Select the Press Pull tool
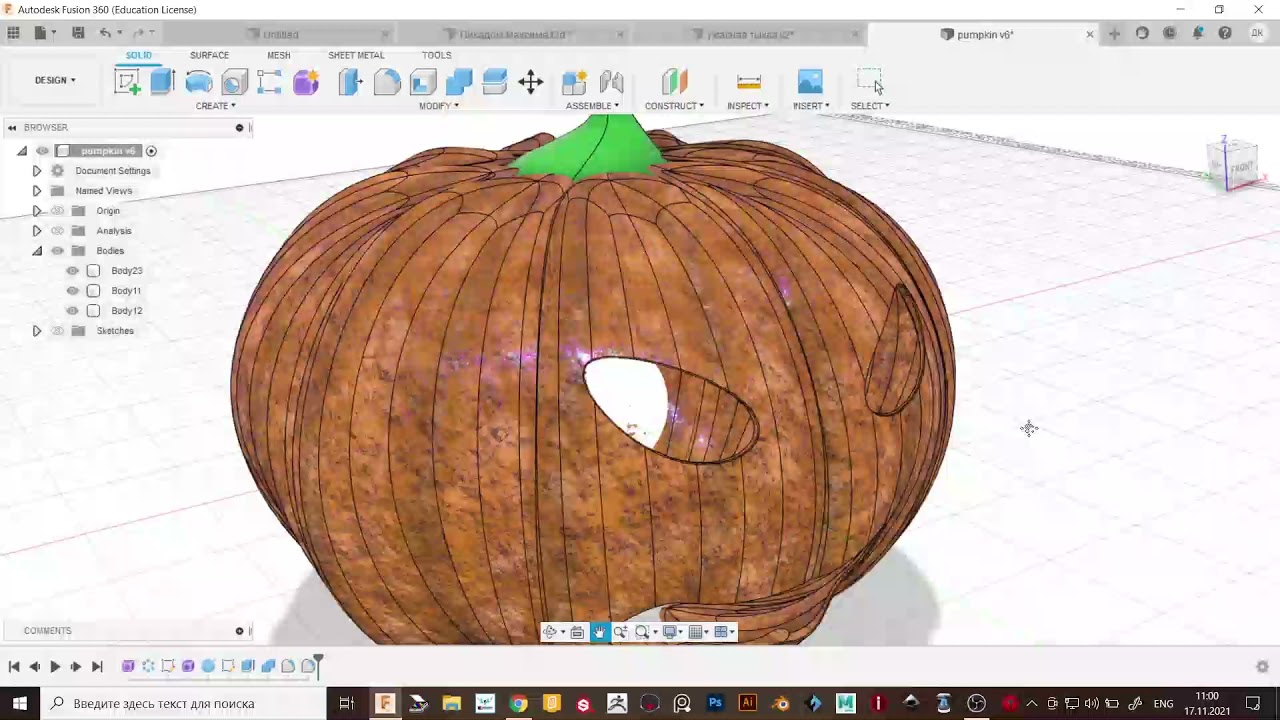 pyautogui.click(x=350, y=82)
